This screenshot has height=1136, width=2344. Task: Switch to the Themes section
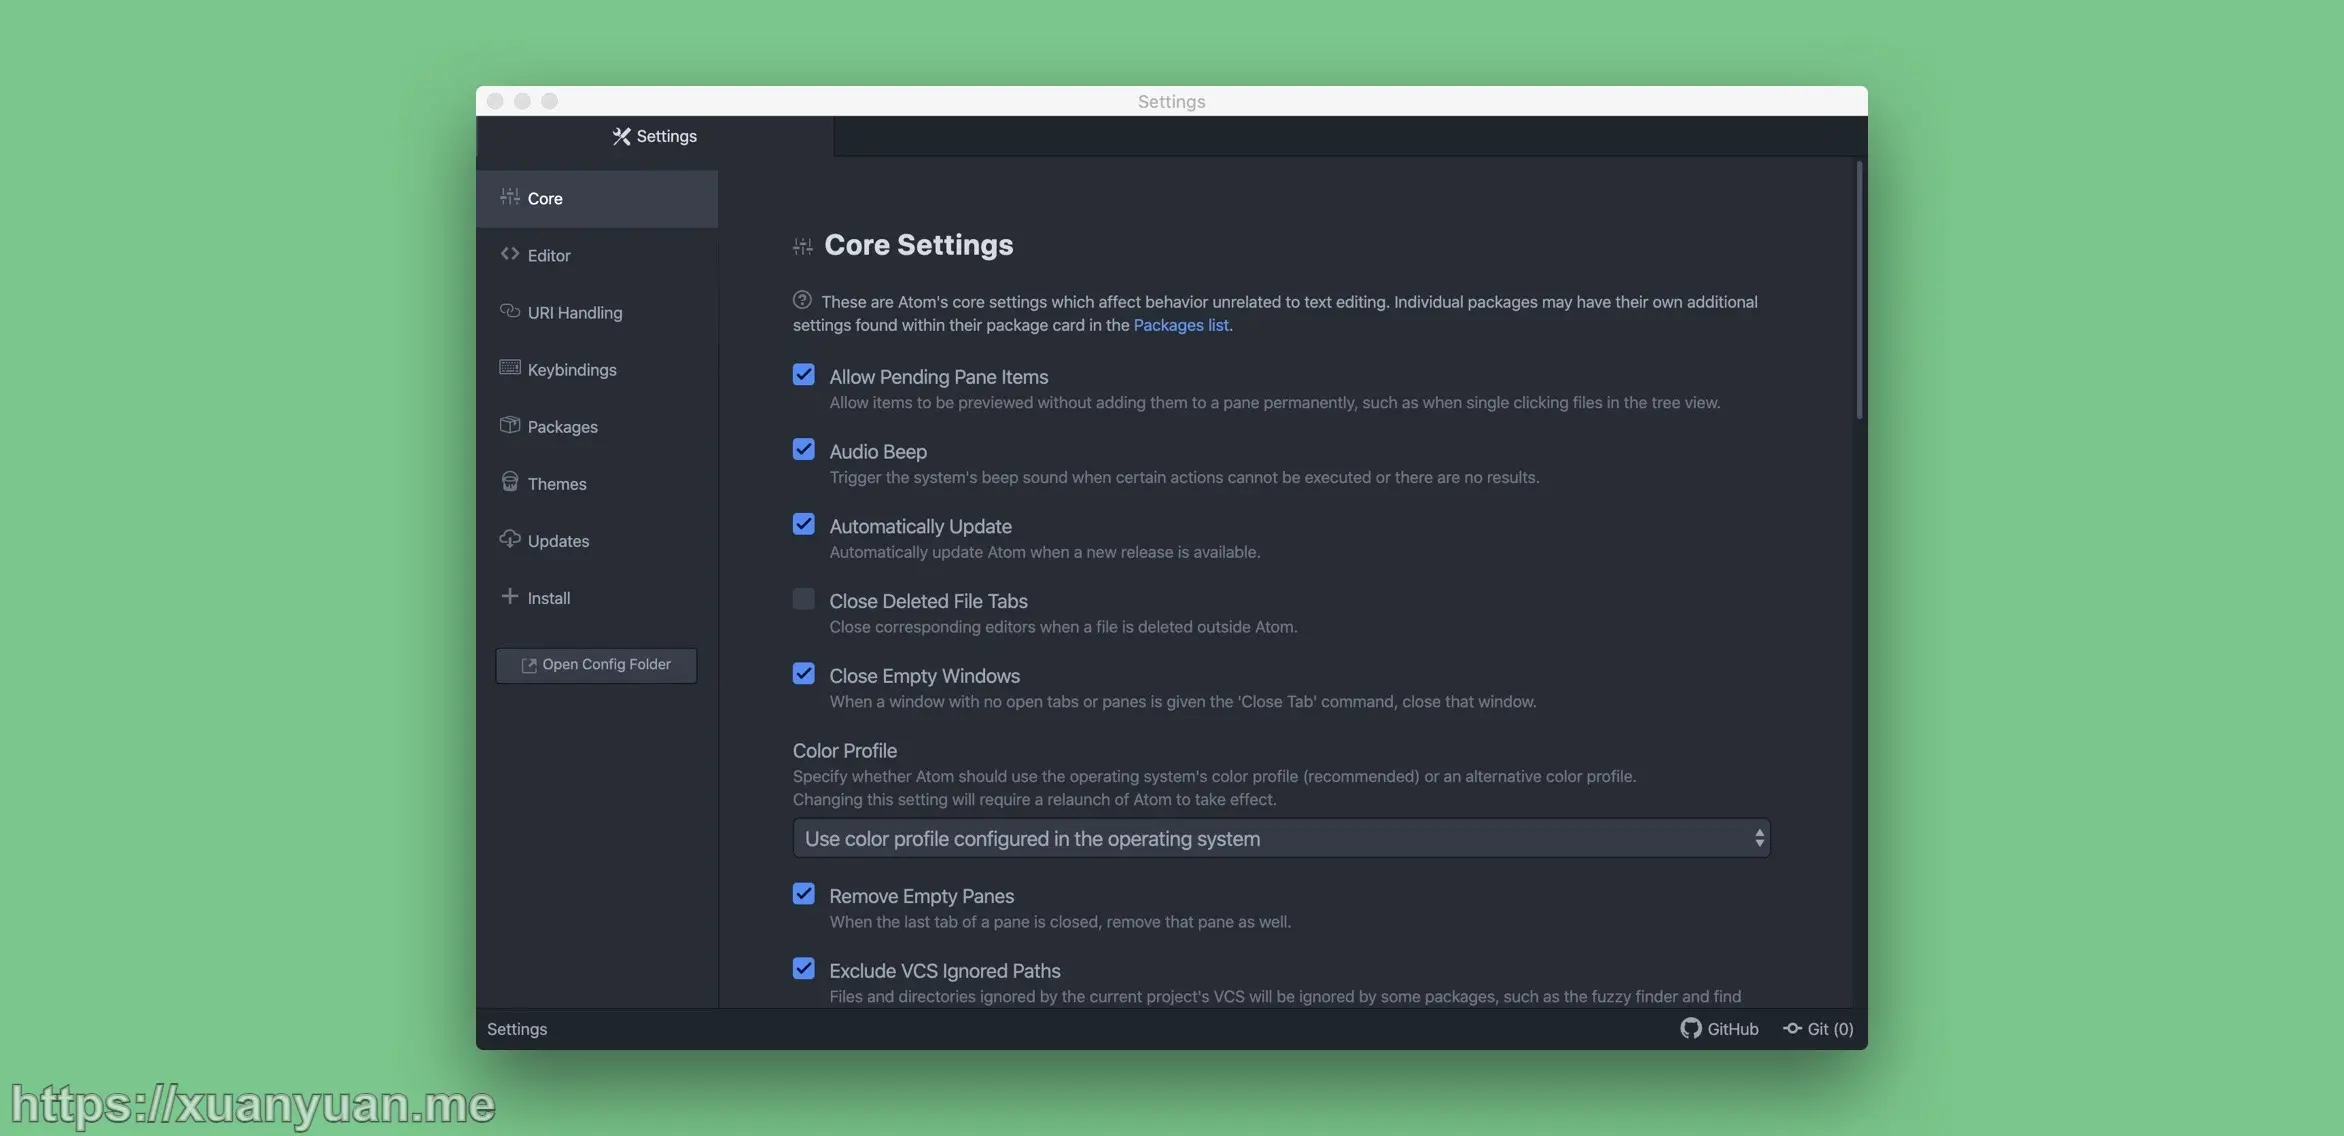click(x=597, y=483)
